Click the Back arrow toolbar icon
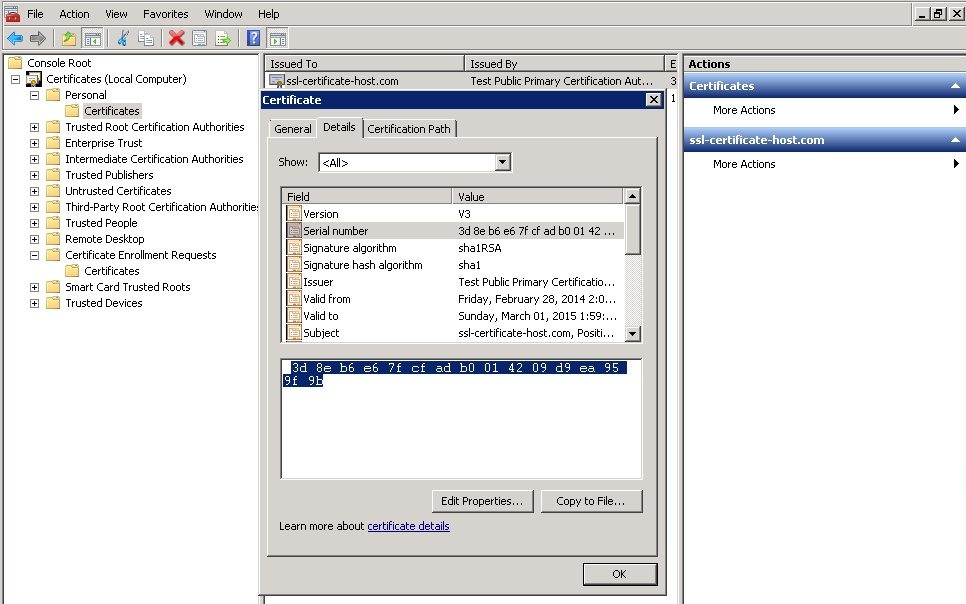This screenshot has width=966, height=604. point(14,38)
